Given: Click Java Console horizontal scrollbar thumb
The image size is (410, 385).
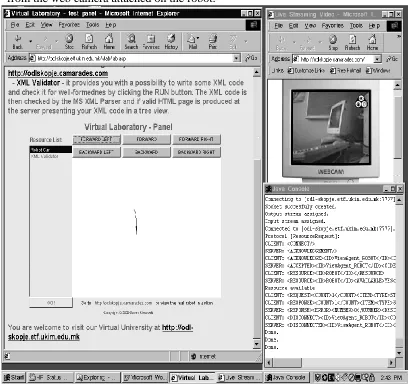Looking at the screenshot, I should click(x=287, y=362).
